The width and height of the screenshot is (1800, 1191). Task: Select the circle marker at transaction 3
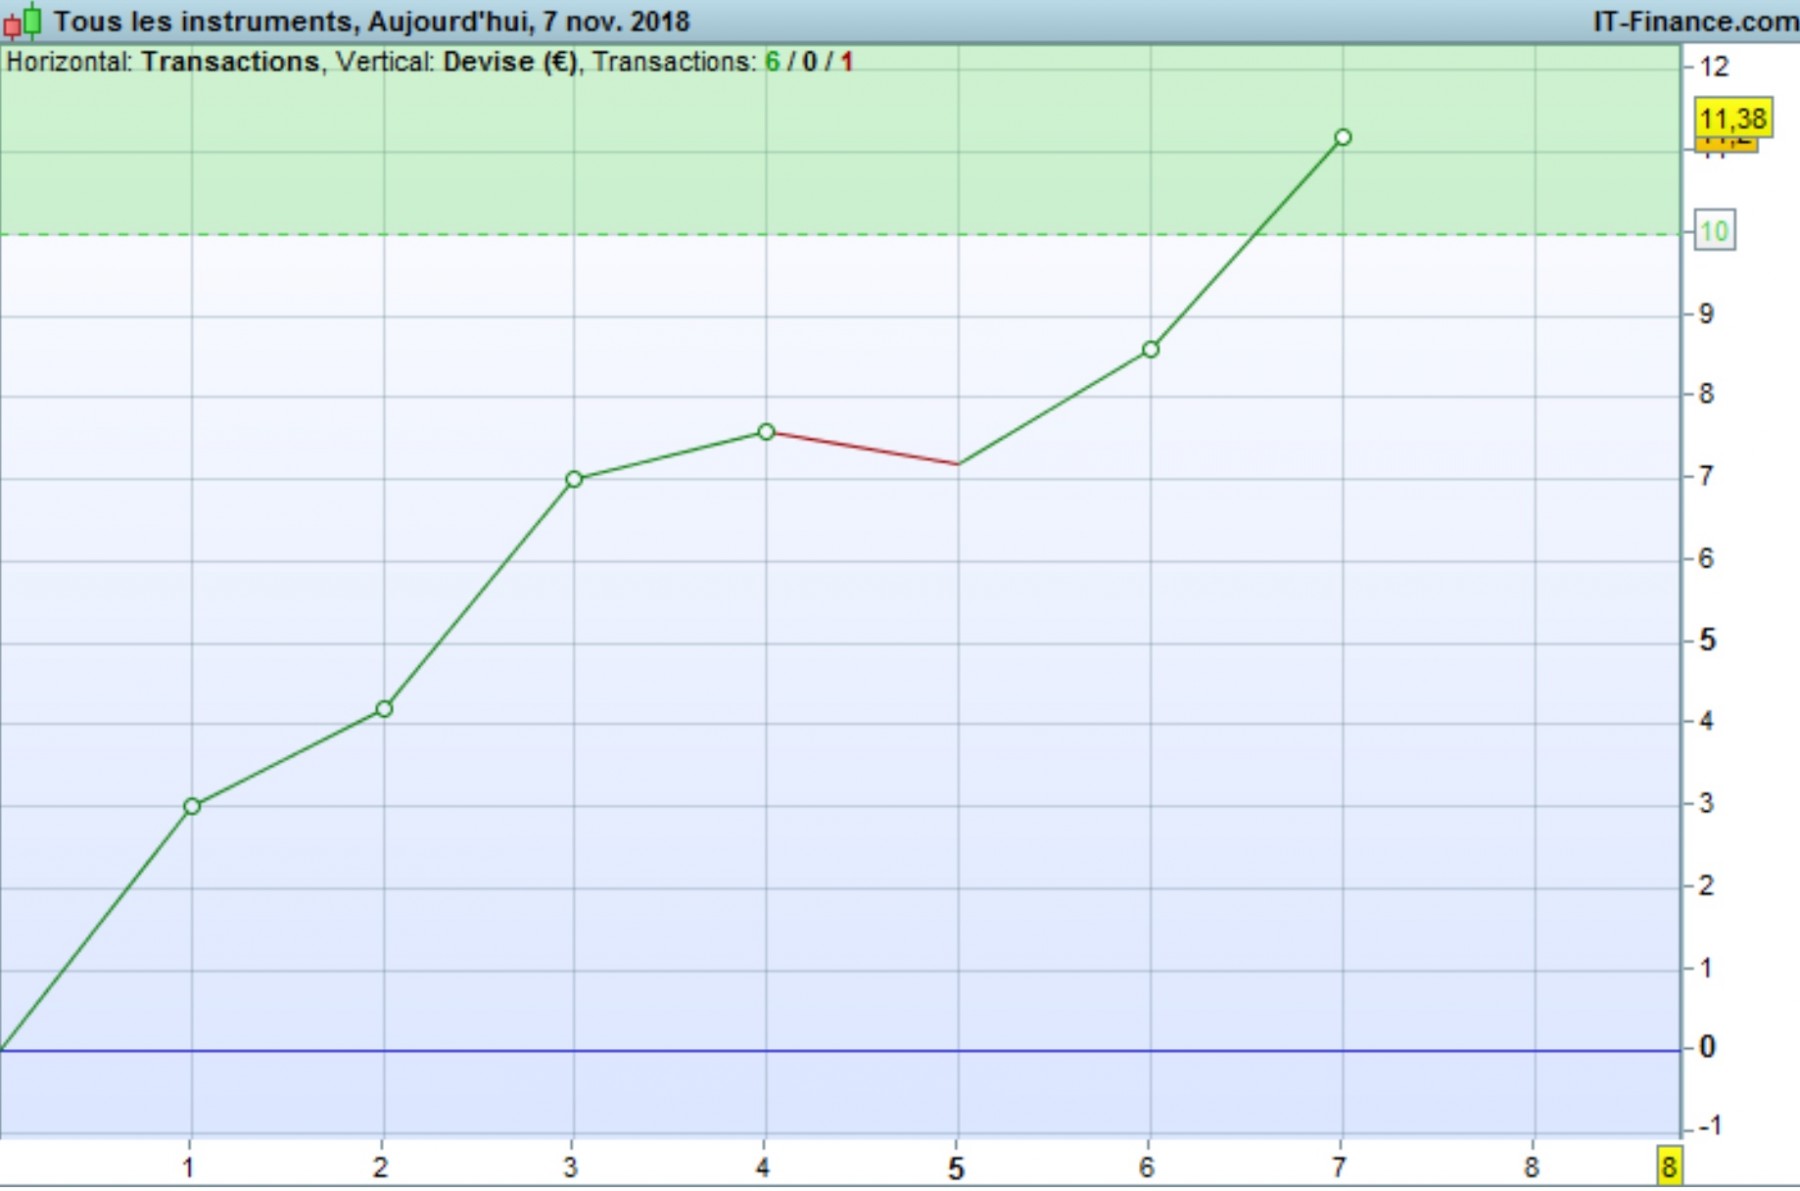pos(574,479)
